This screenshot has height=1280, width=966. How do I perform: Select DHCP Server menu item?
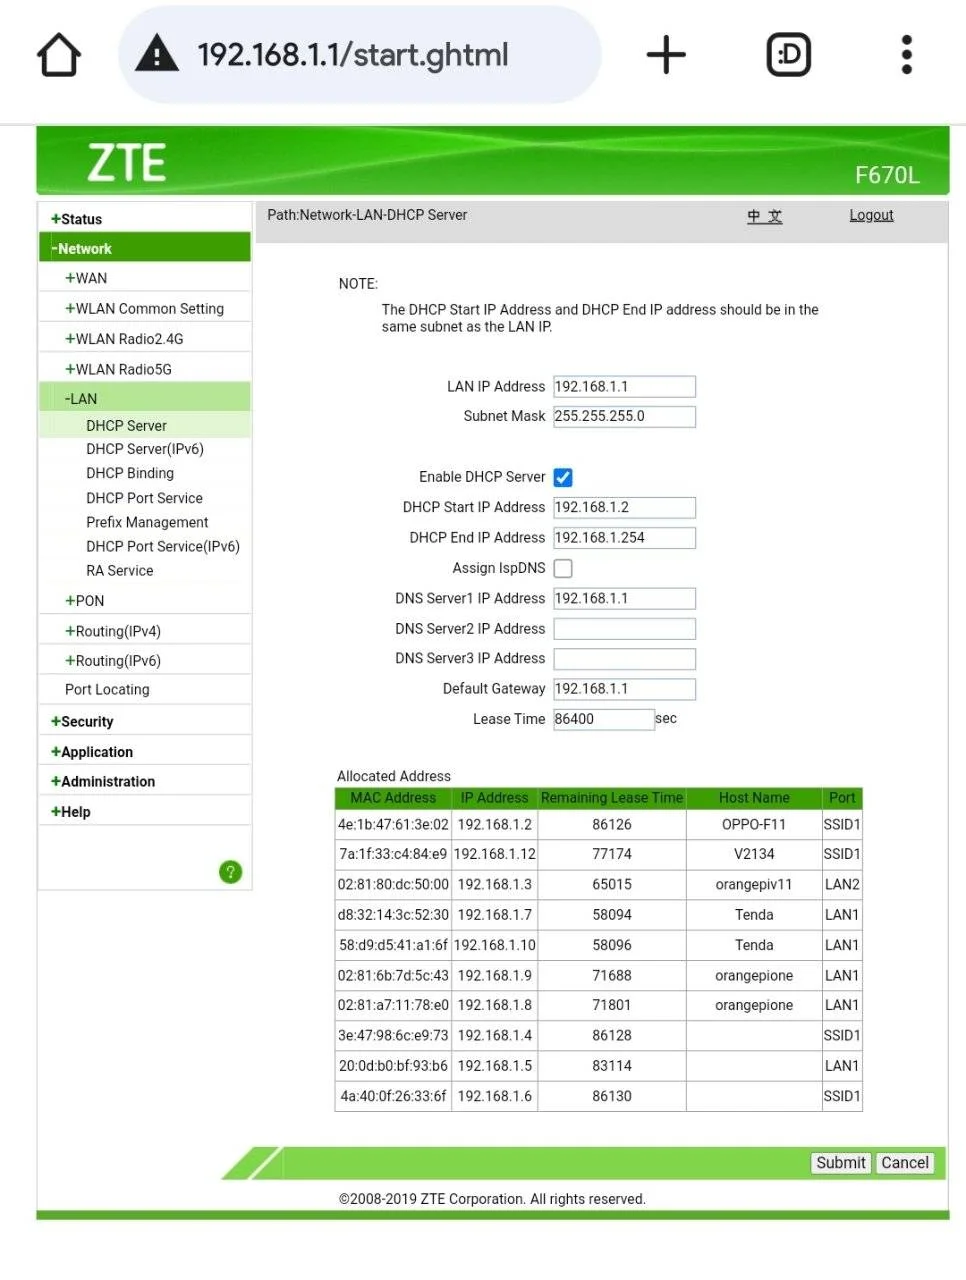(126, 426)
